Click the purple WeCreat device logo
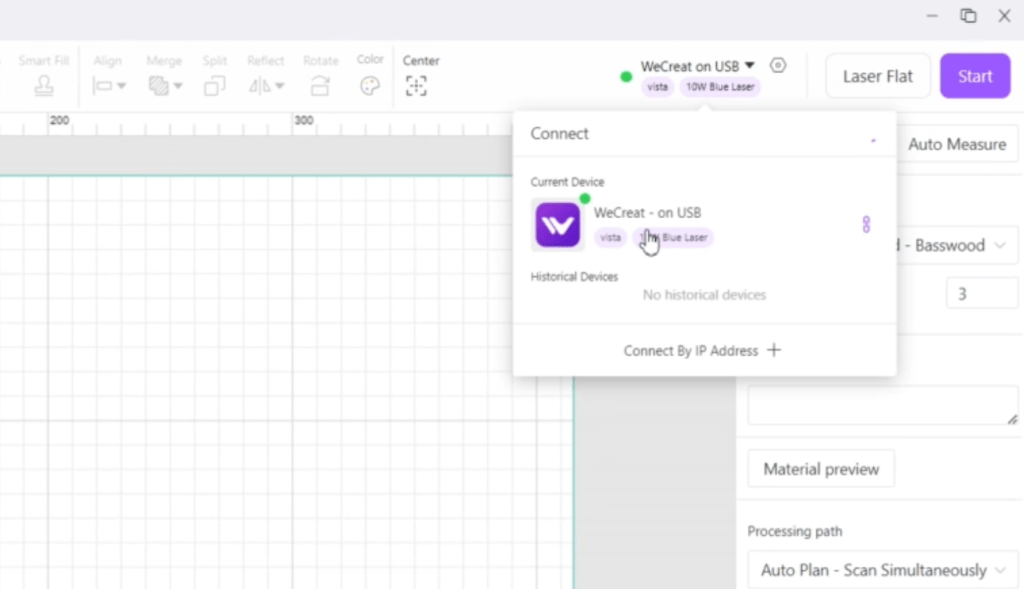Screen dimensions: 1024x589 point(557,225)
